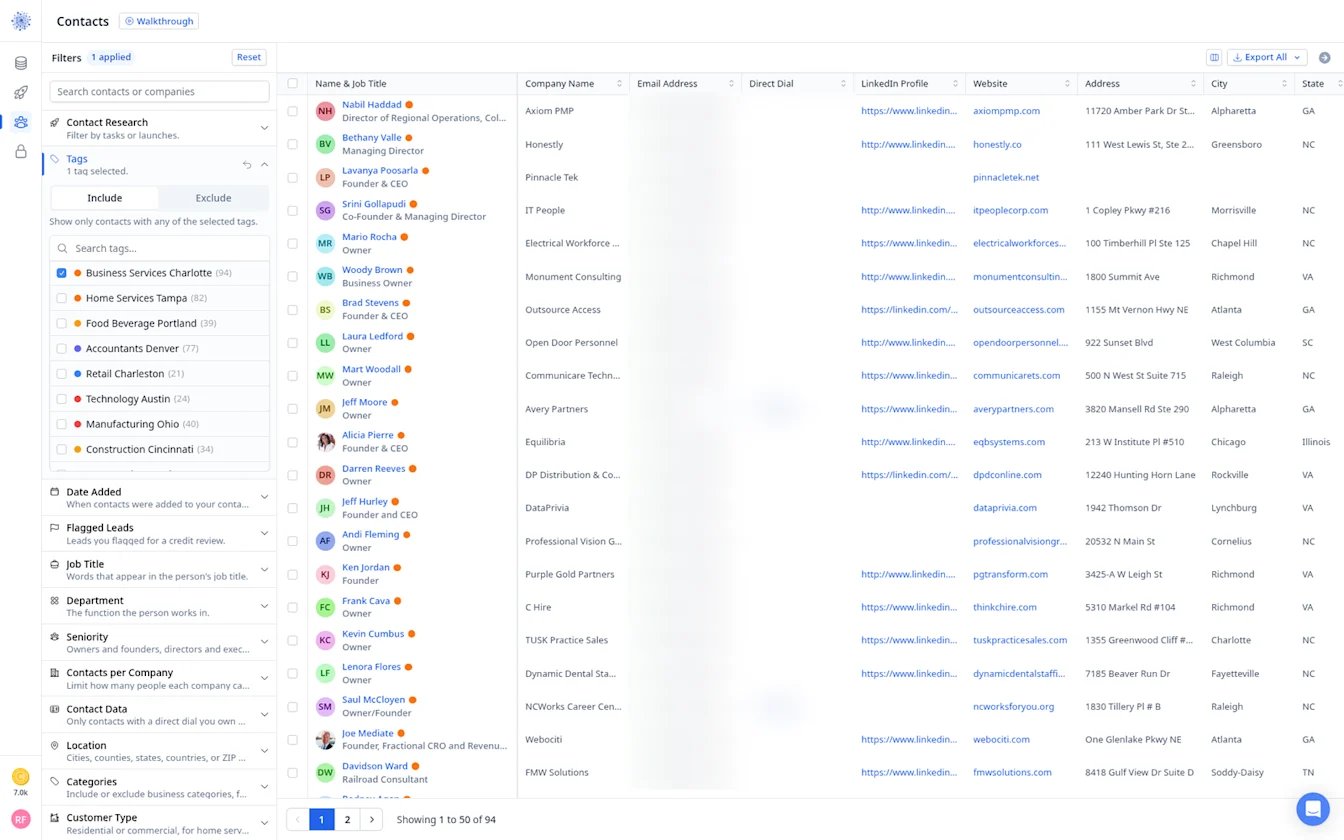This screenshot has width=1344, height=840.
Task: Sort by the Address column sort icon
Action: (1193, 84)
